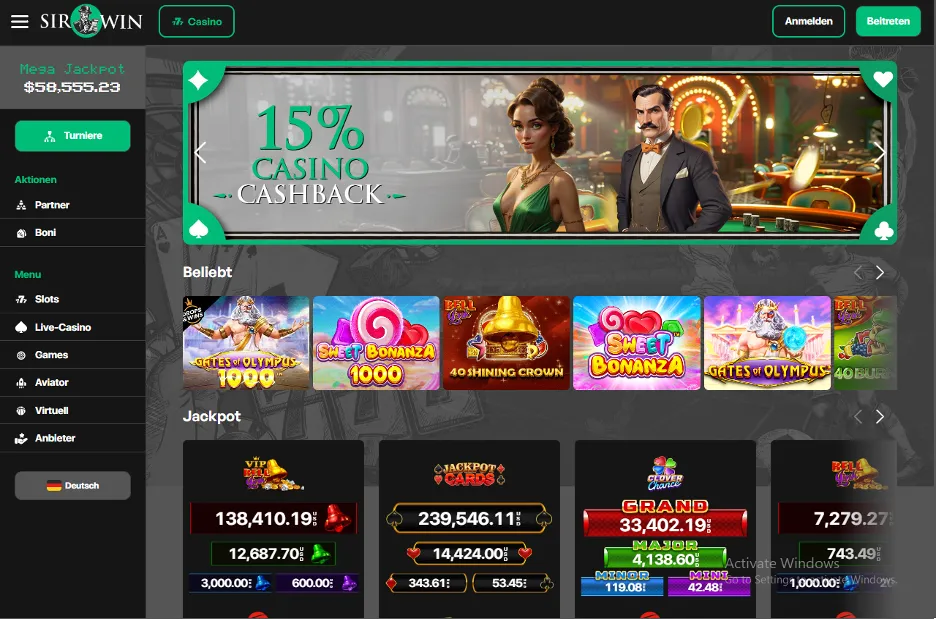
Task: Launch Aviator from the sidebar menu
Action: click(x=73, y=383)
